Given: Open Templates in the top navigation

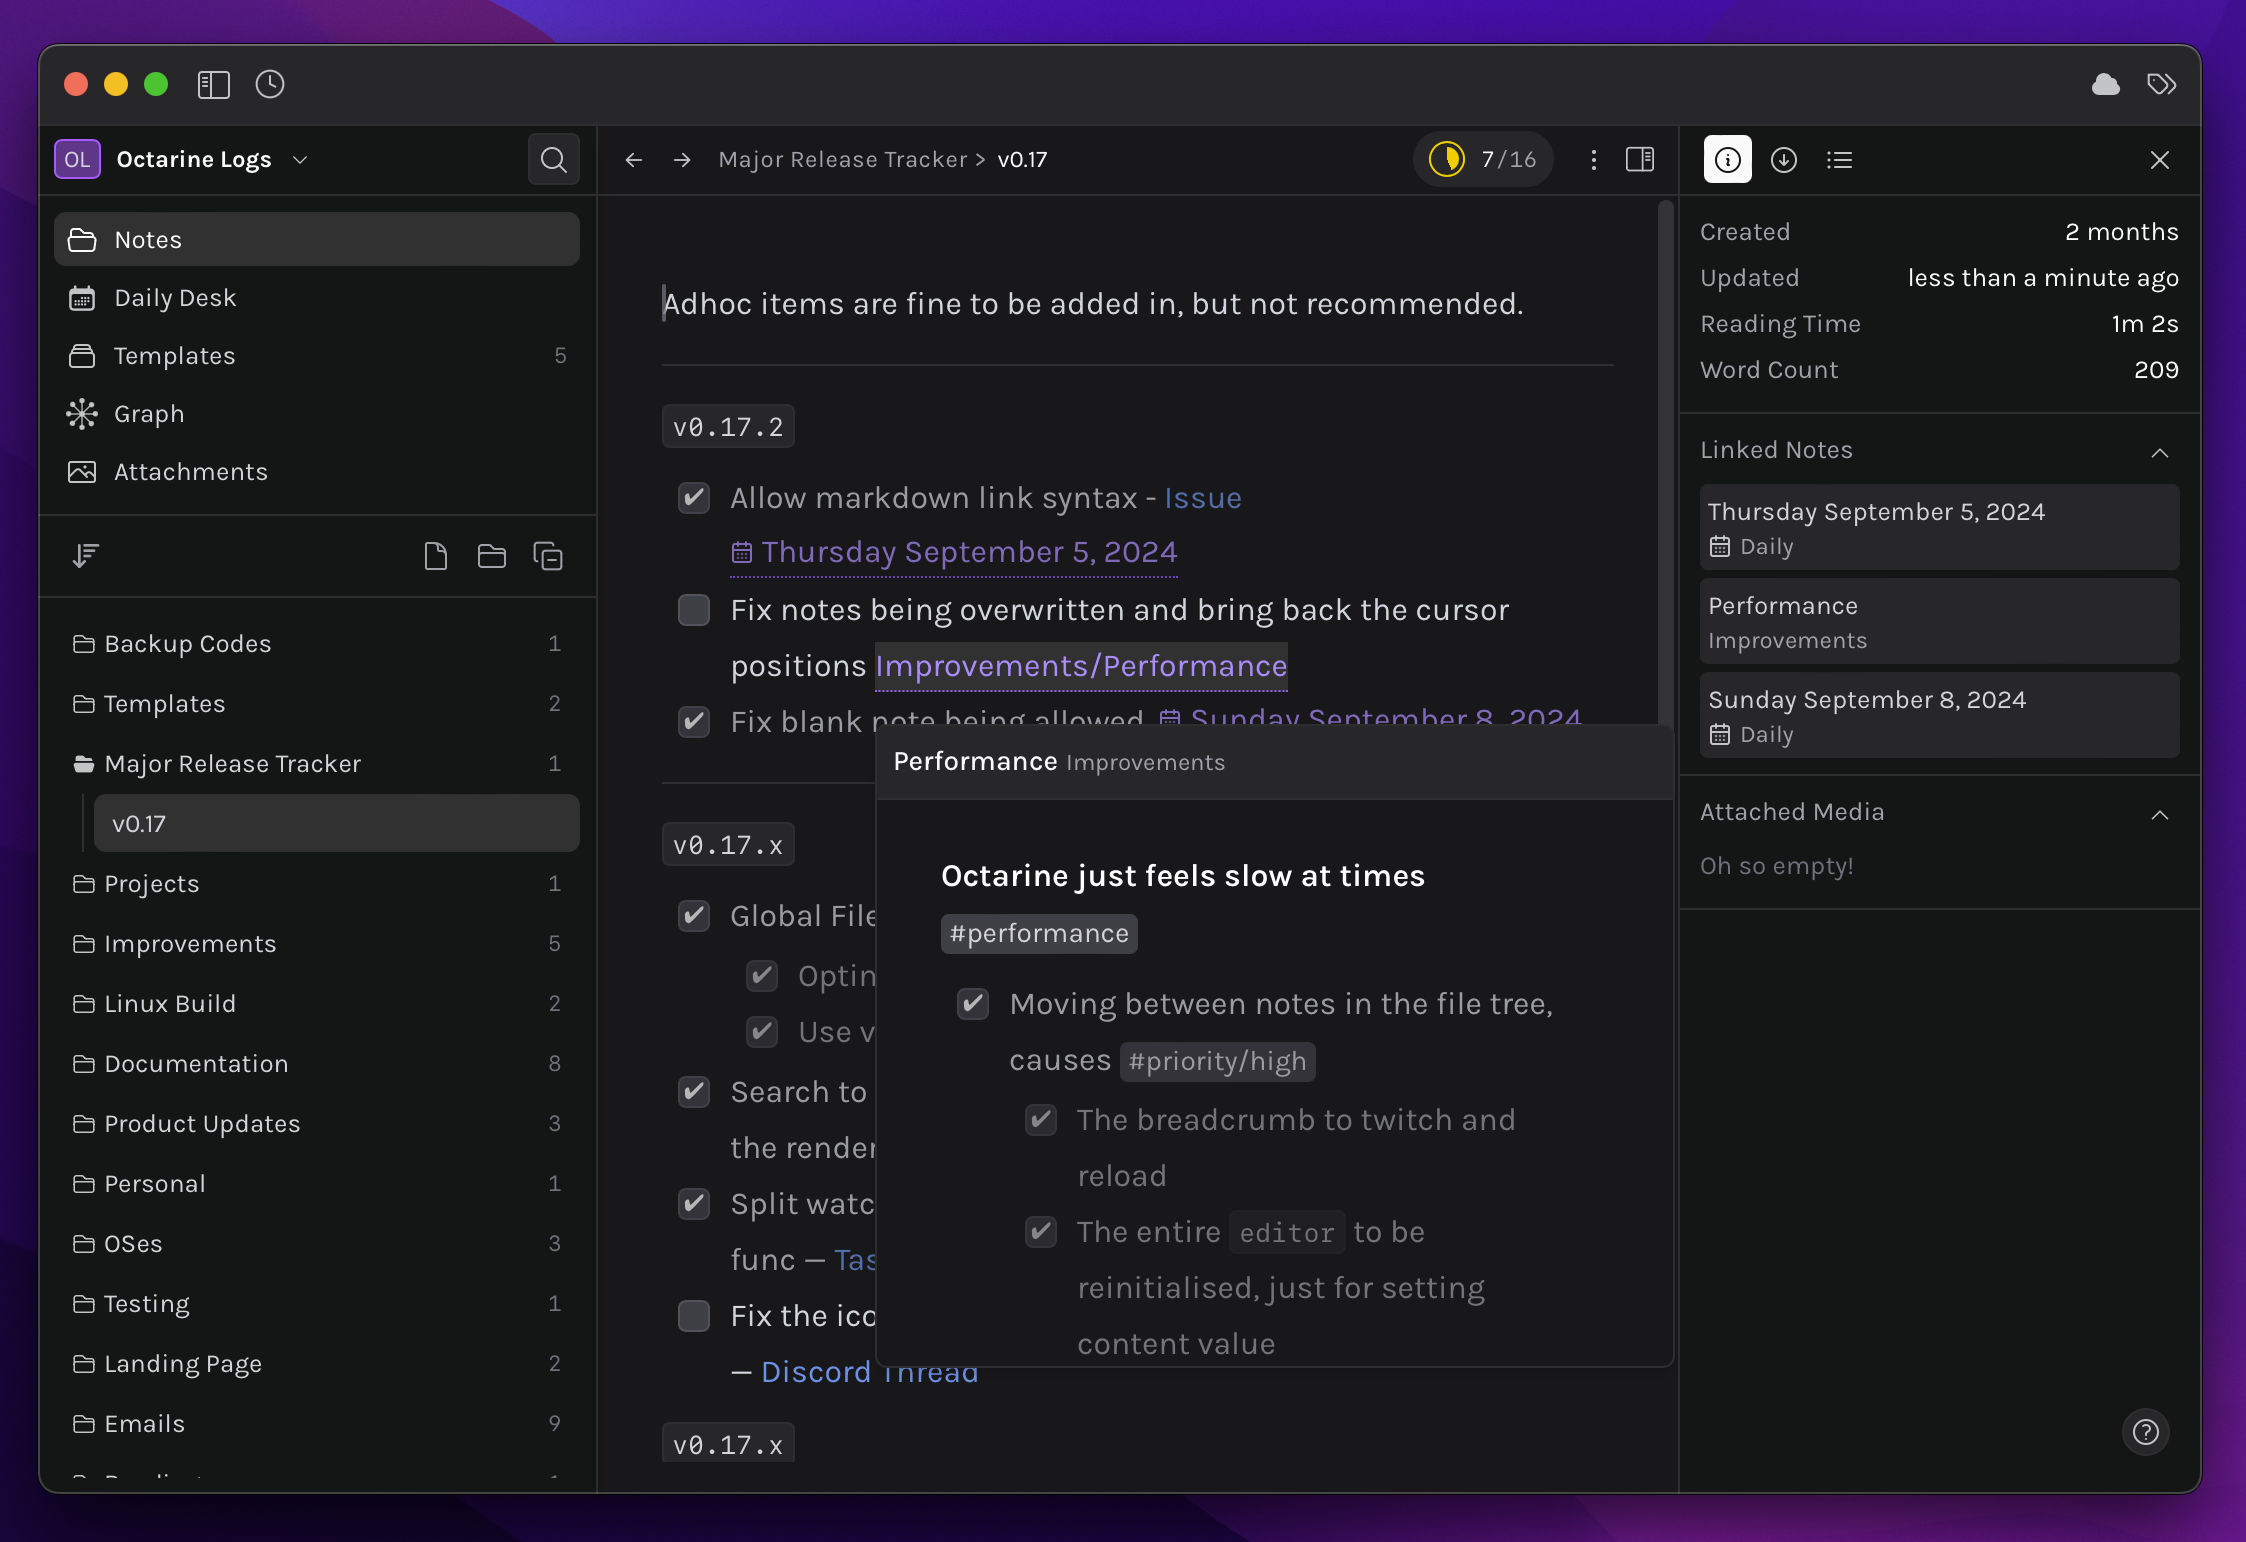Looking at the screenshot, I should (x=317, y=356).
